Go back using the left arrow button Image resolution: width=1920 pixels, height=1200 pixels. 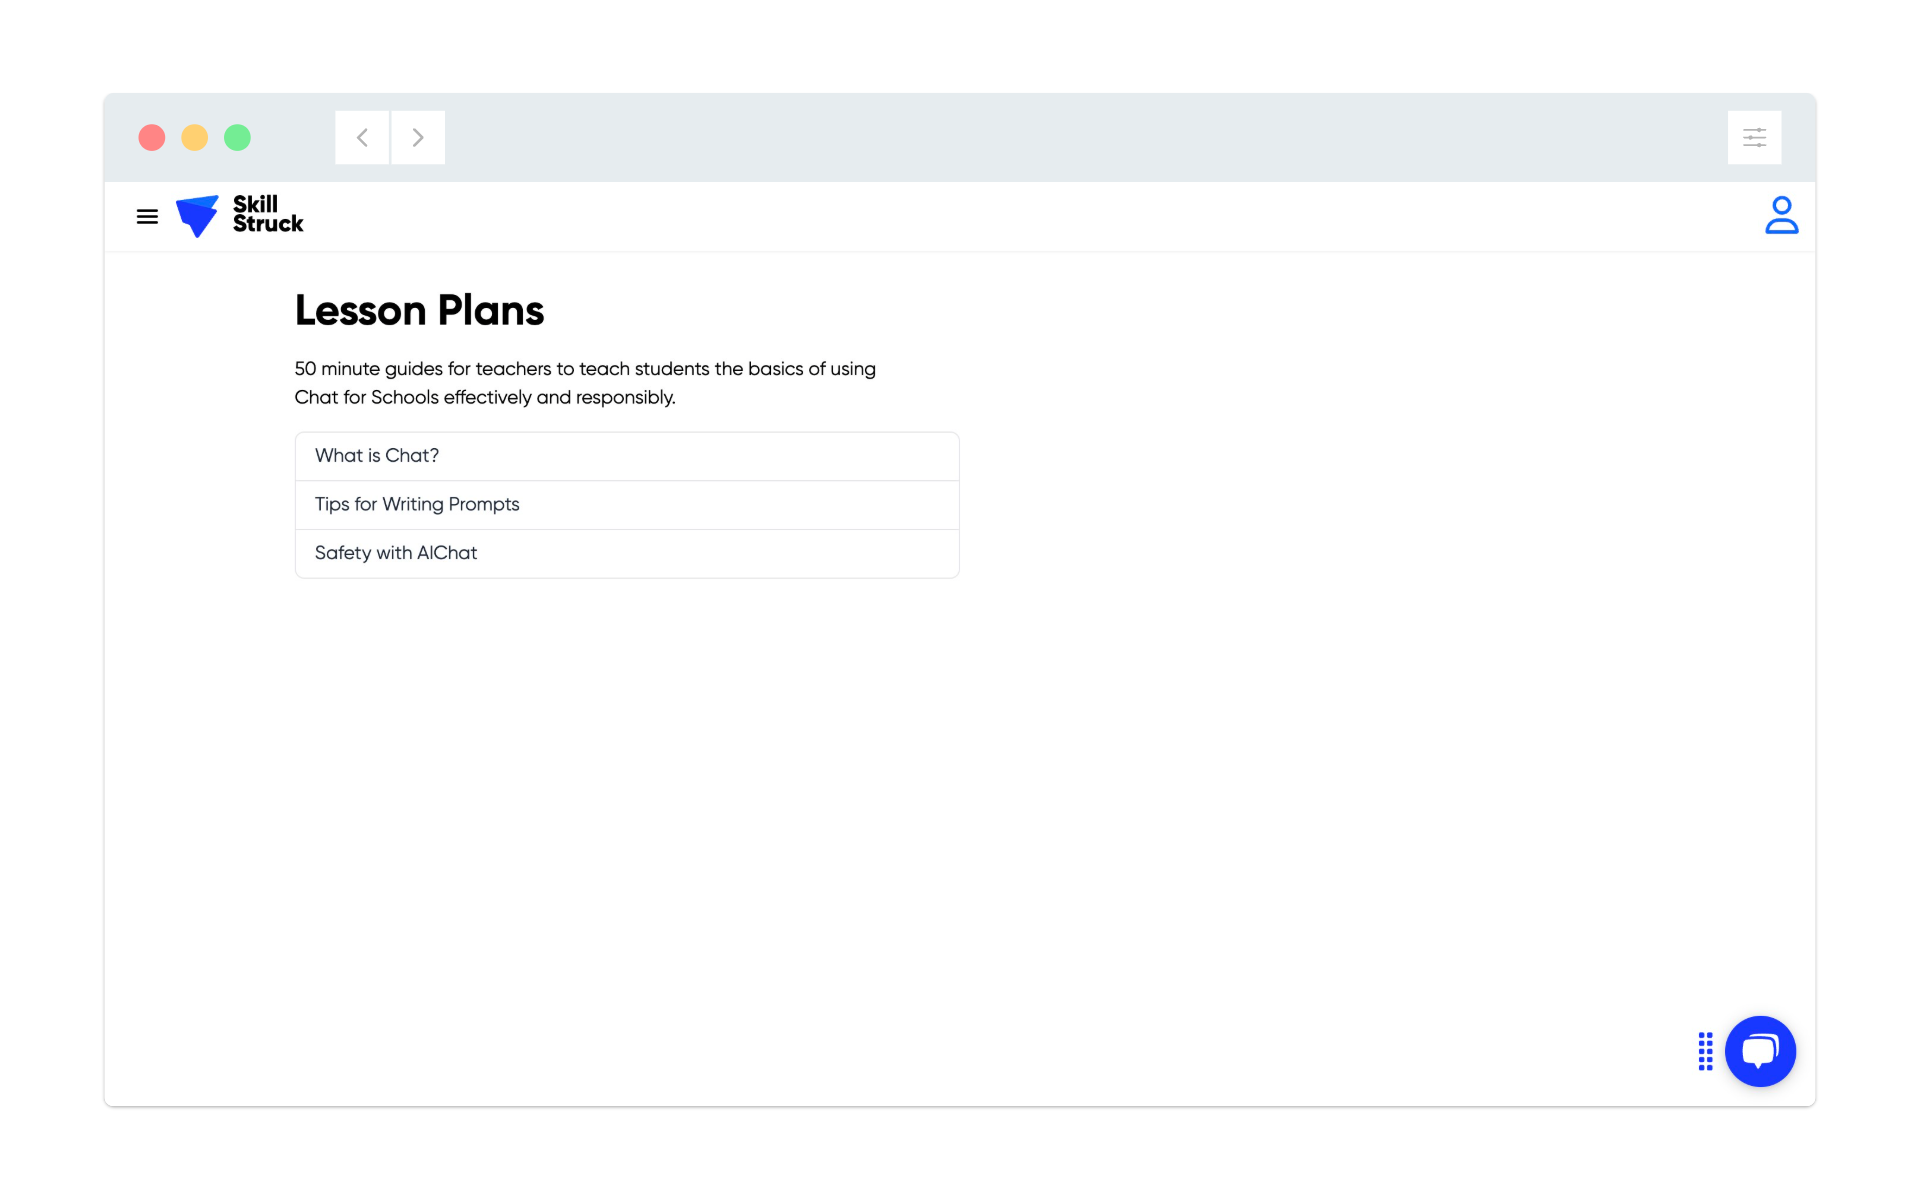tap(362, 137)
